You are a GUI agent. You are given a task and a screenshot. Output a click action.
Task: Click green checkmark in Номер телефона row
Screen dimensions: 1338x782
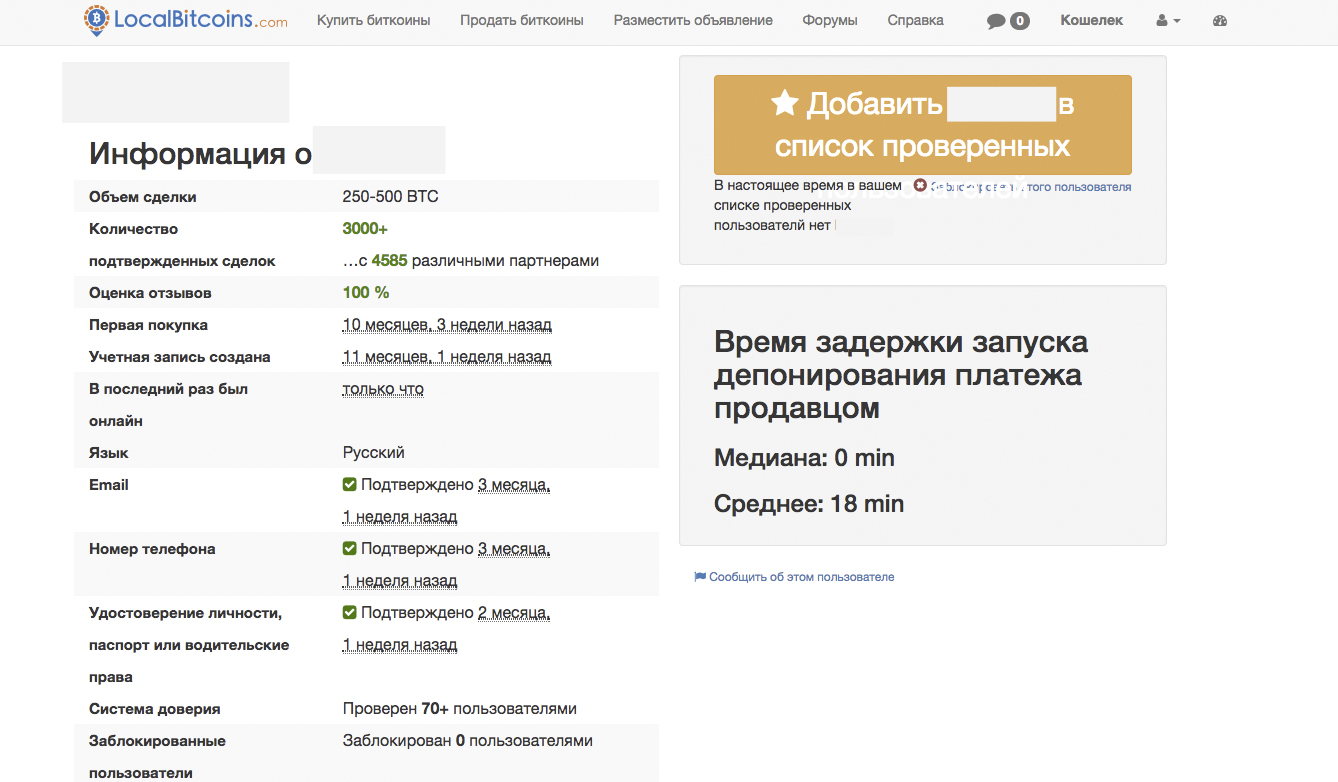[349, 549]
